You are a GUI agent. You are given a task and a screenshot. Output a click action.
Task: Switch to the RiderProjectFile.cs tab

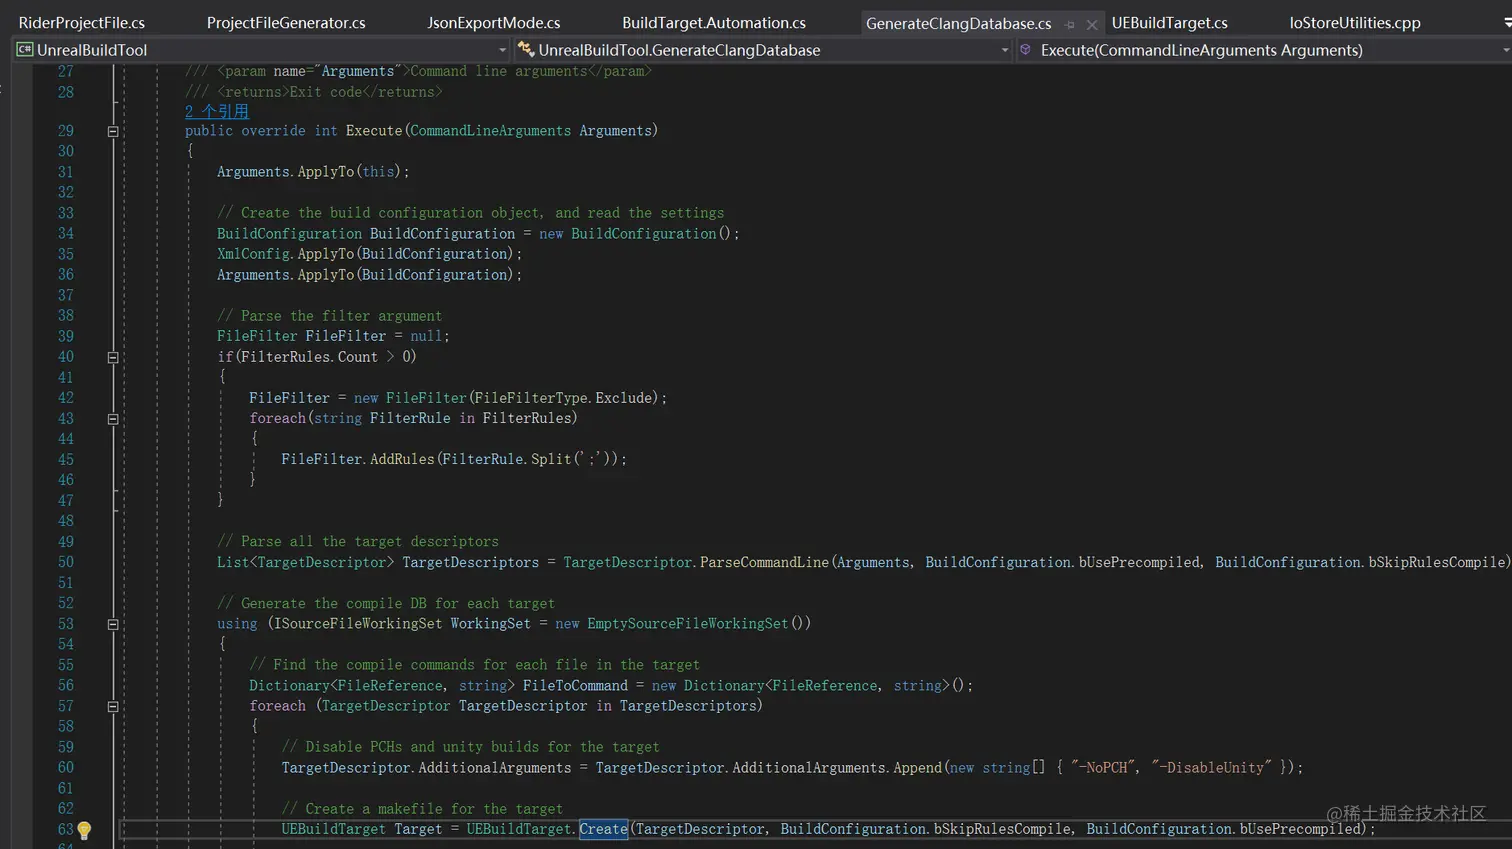pos(82,23)
